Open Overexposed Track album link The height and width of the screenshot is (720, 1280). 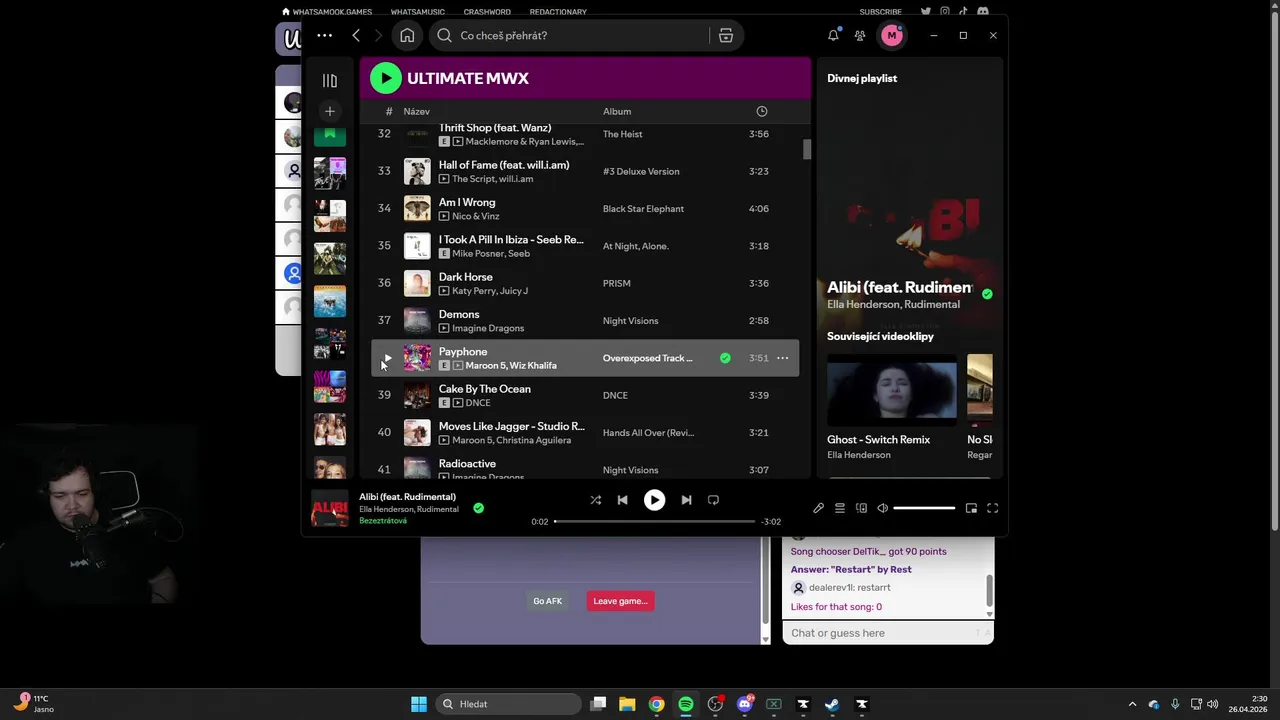(x=648, y=358)
